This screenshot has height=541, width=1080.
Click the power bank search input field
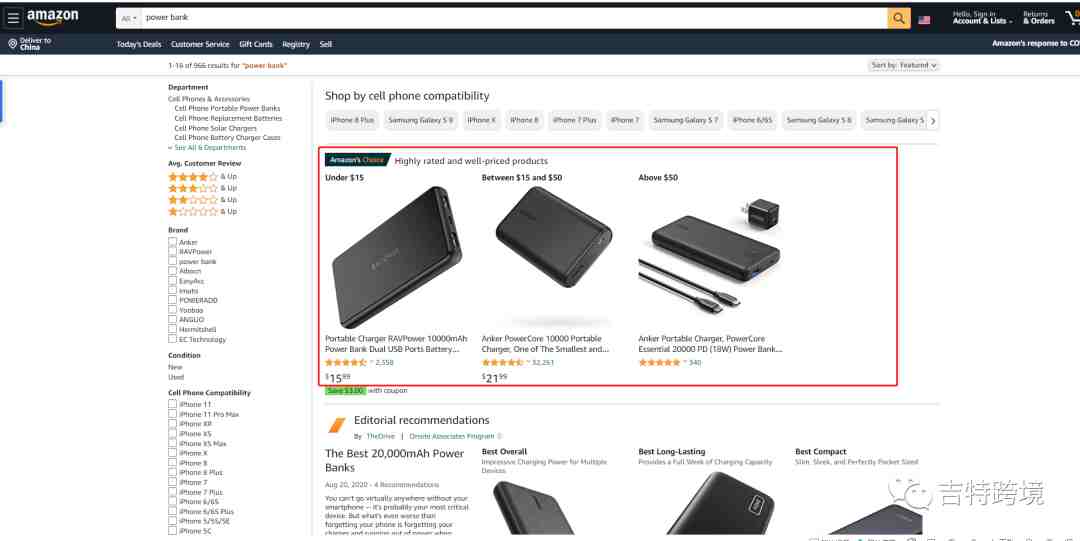(514, 19)
